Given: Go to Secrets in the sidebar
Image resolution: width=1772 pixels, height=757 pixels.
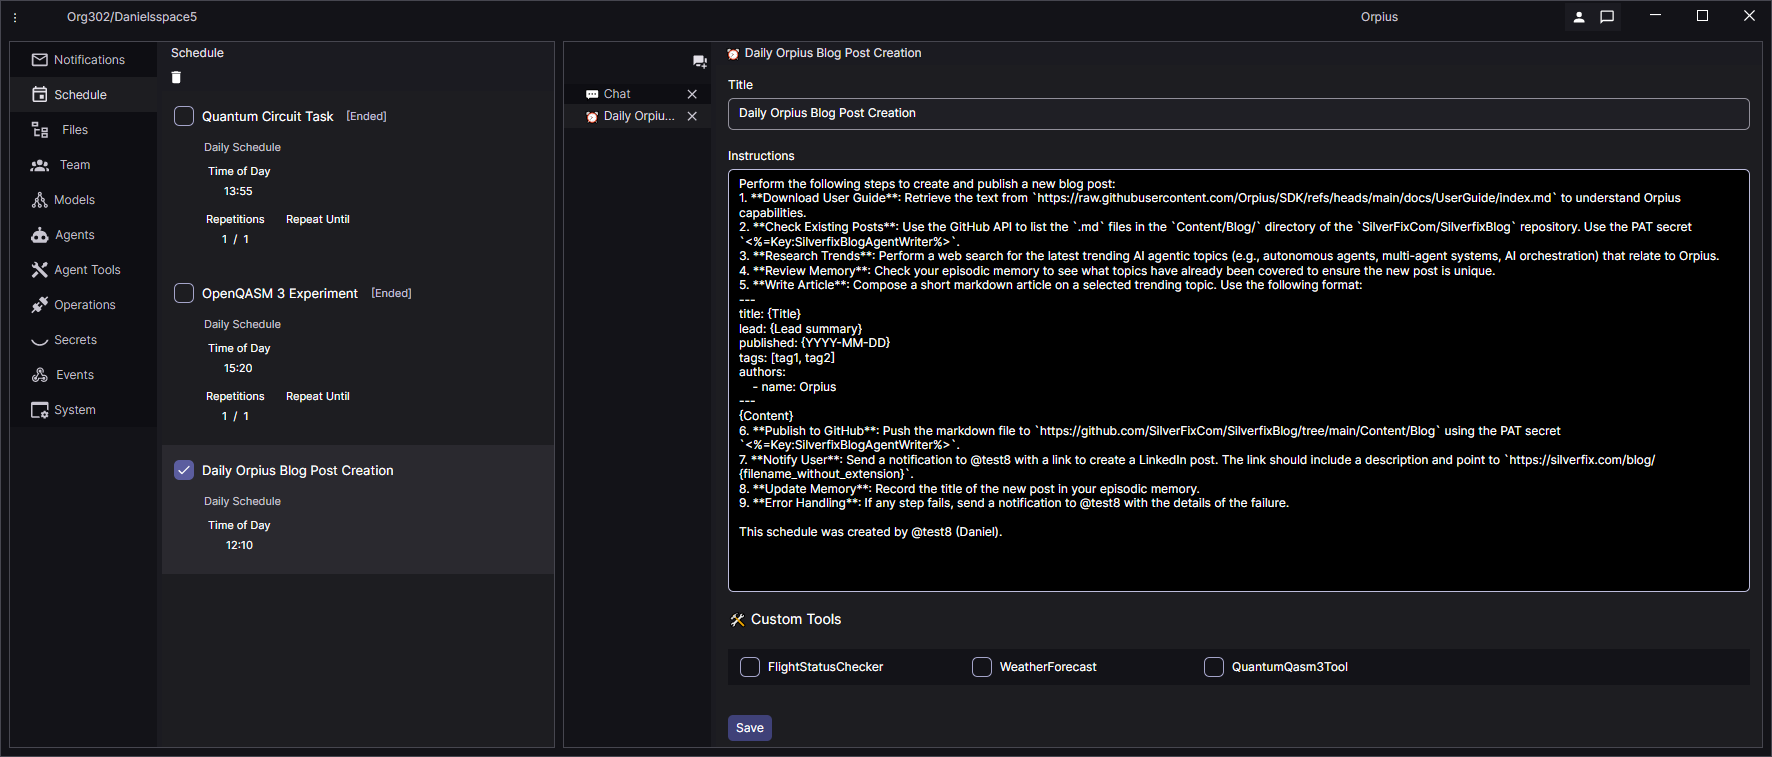Looking at the screenshot, I should point(75,340).
